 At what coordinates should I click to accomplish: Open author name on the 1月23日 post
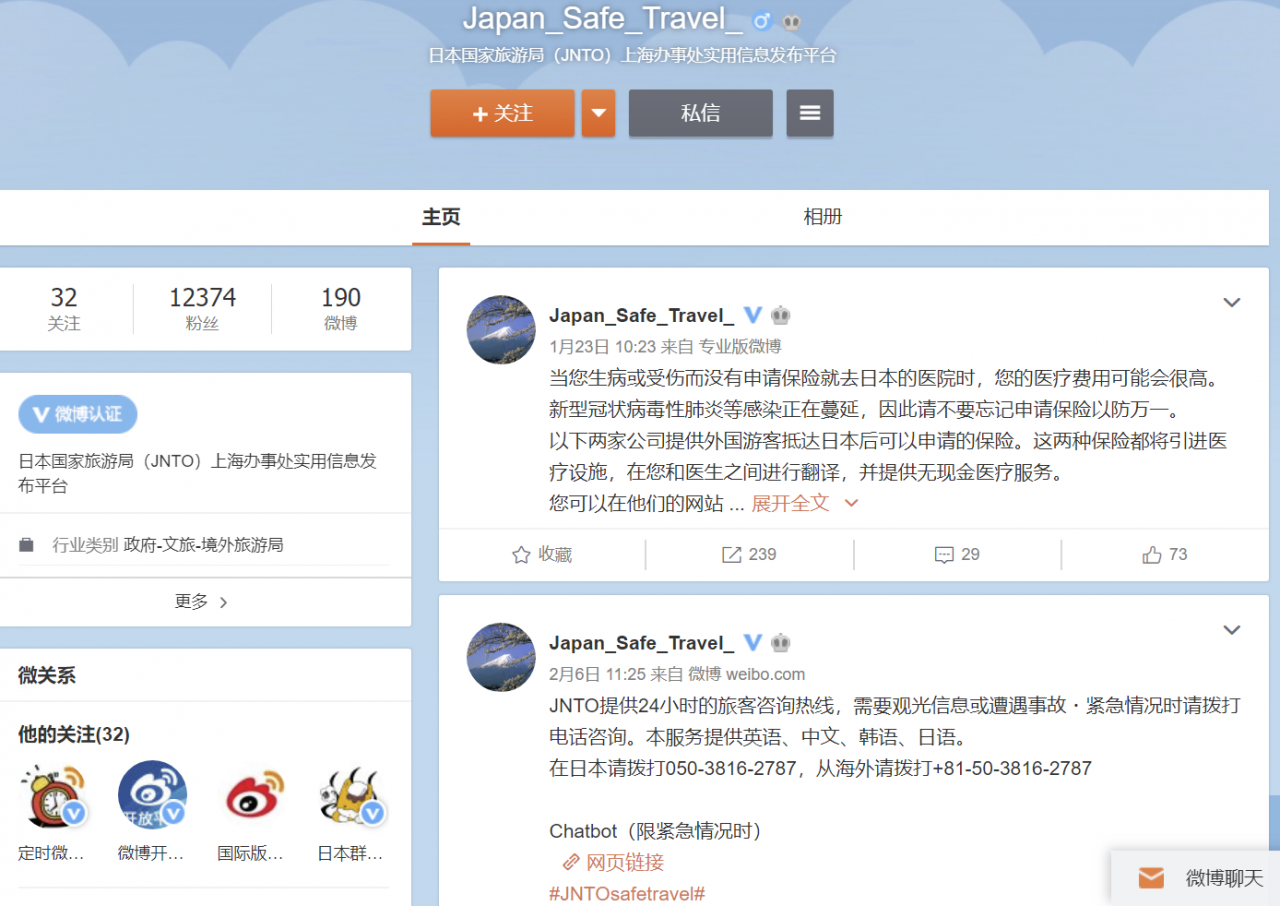641,316
